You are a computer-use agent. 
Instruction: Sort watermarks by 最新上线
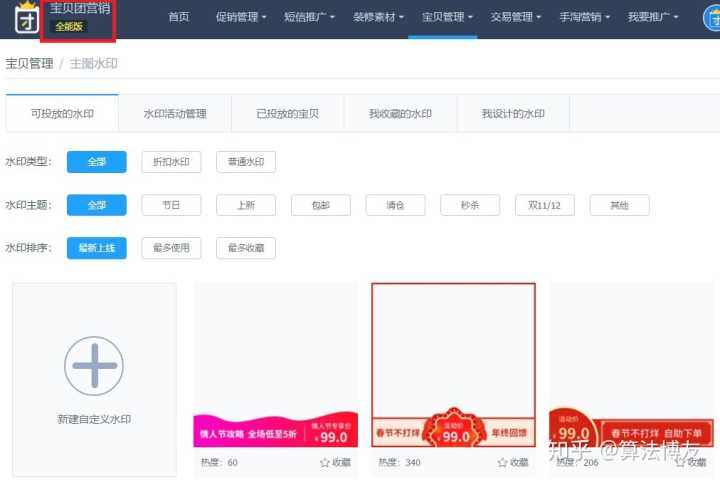click(x=96, y=248)
